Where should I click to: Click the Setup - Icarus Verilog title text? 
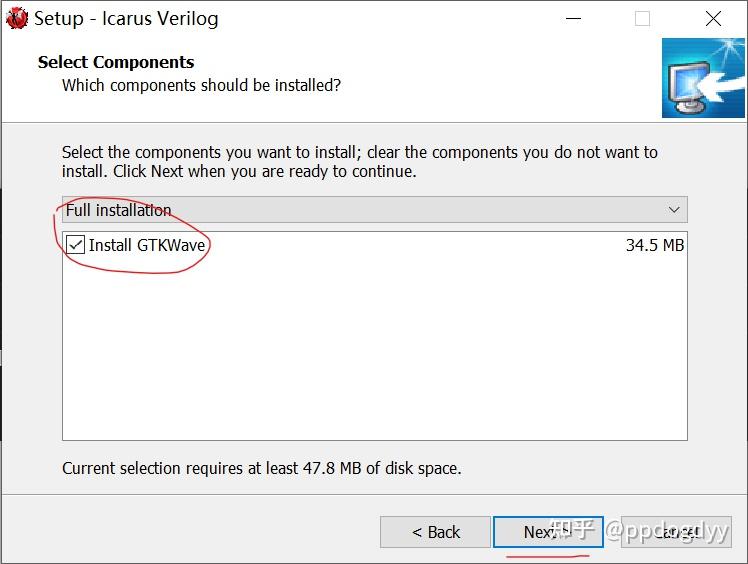pyautogui.click(x=126, y=19)
